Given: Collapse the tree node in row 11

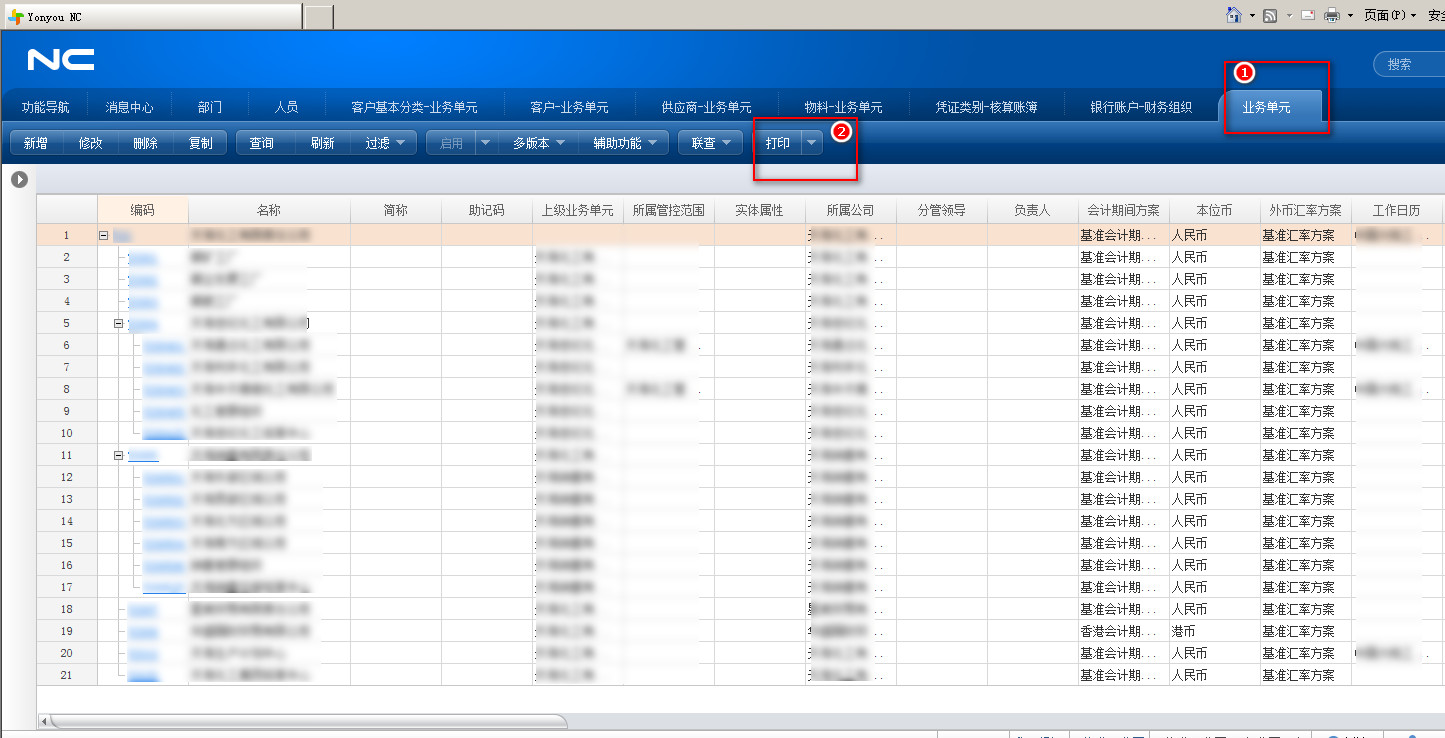Looking at the screenshot, I should click(x=118, y=455).
